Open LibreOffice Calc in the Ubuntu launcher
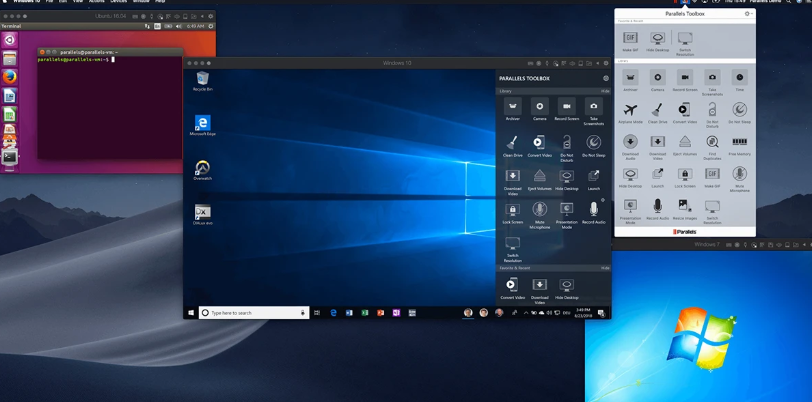 10,114
